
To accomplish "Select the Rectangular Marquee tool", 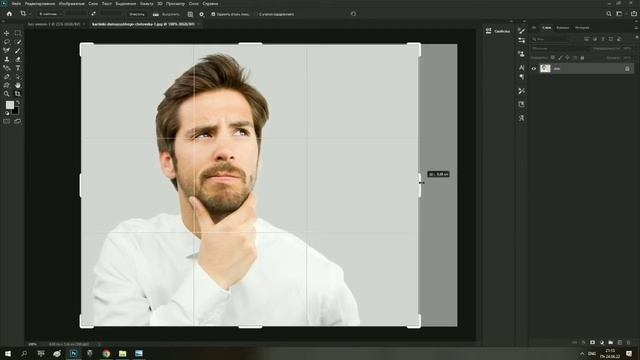I will [18, 33].
